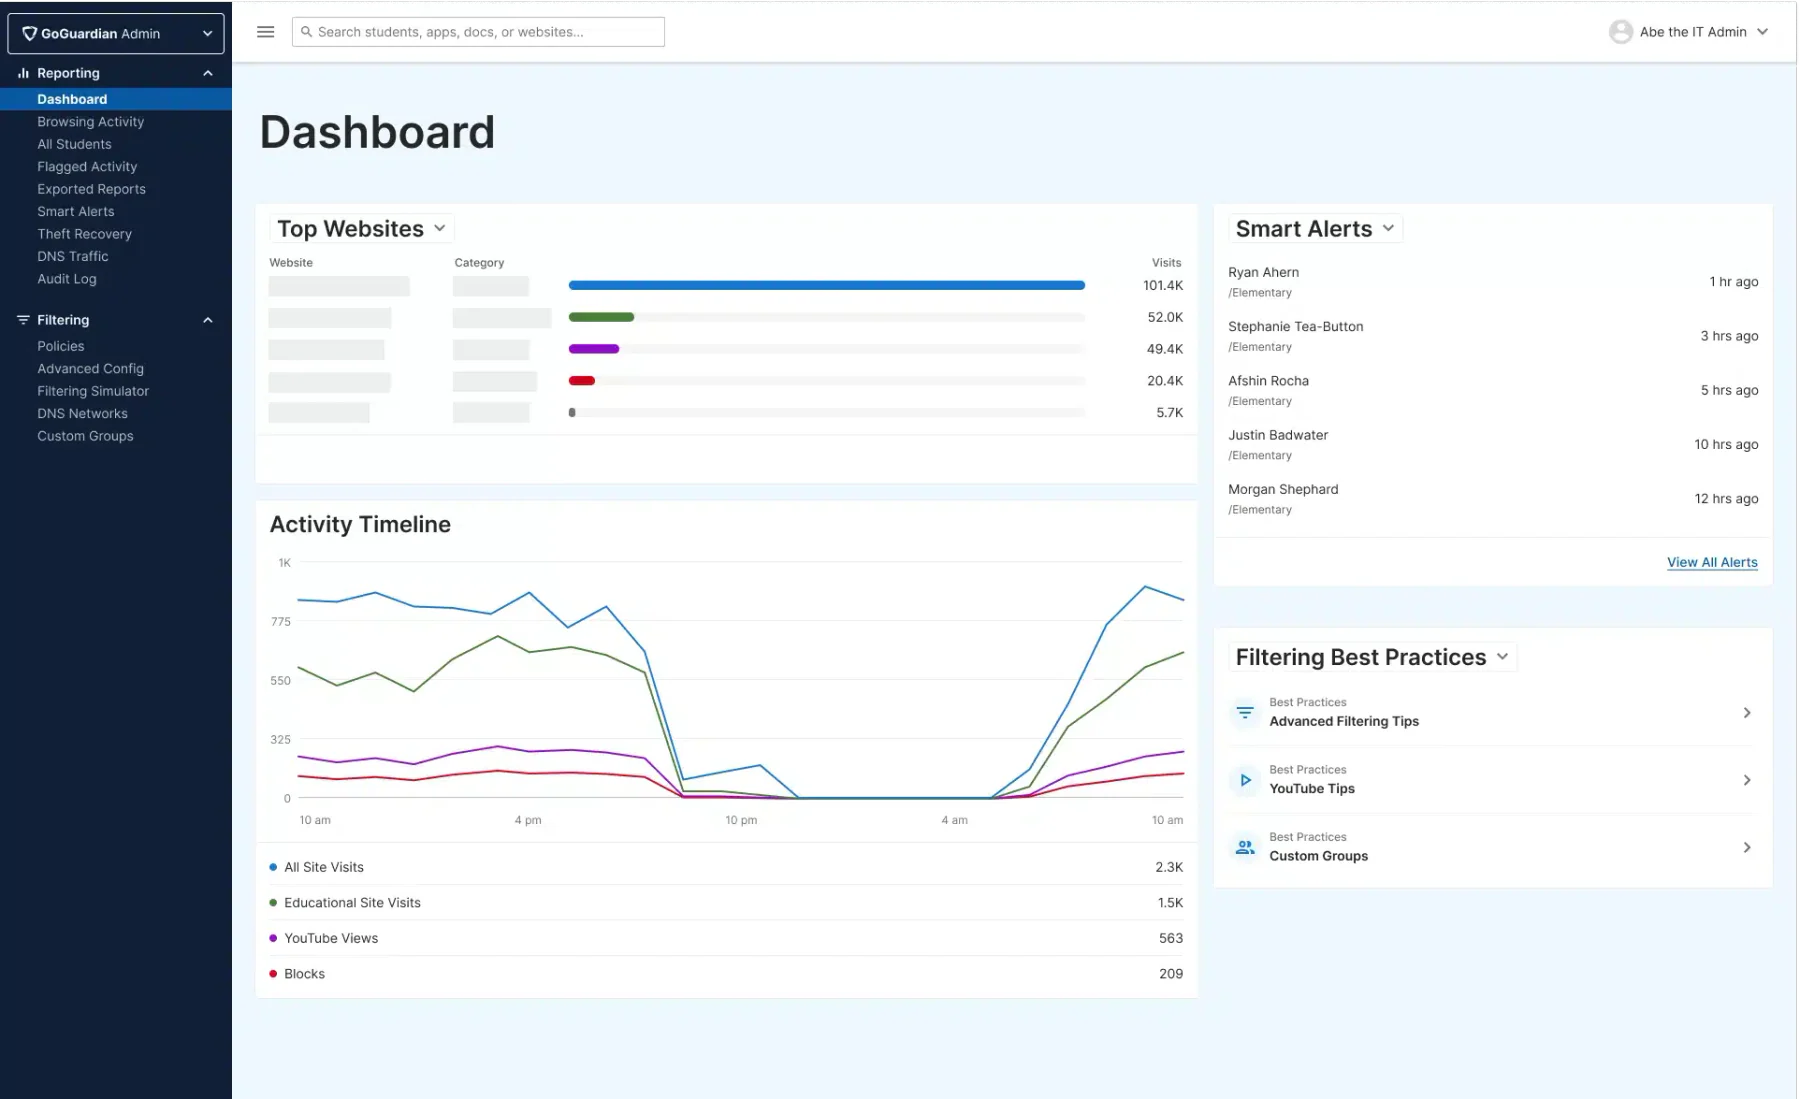1800x1099 pixels.
Task: Open the Smart Alerts dropdown
Action: (x=1315, y=229)
